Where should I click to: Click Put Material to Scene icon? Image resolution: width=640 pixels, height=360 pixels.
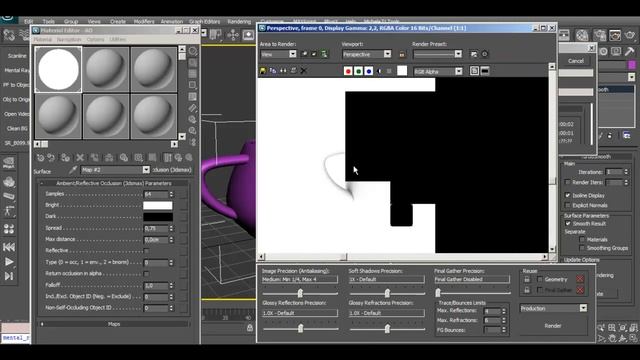[x=51, y=158]
